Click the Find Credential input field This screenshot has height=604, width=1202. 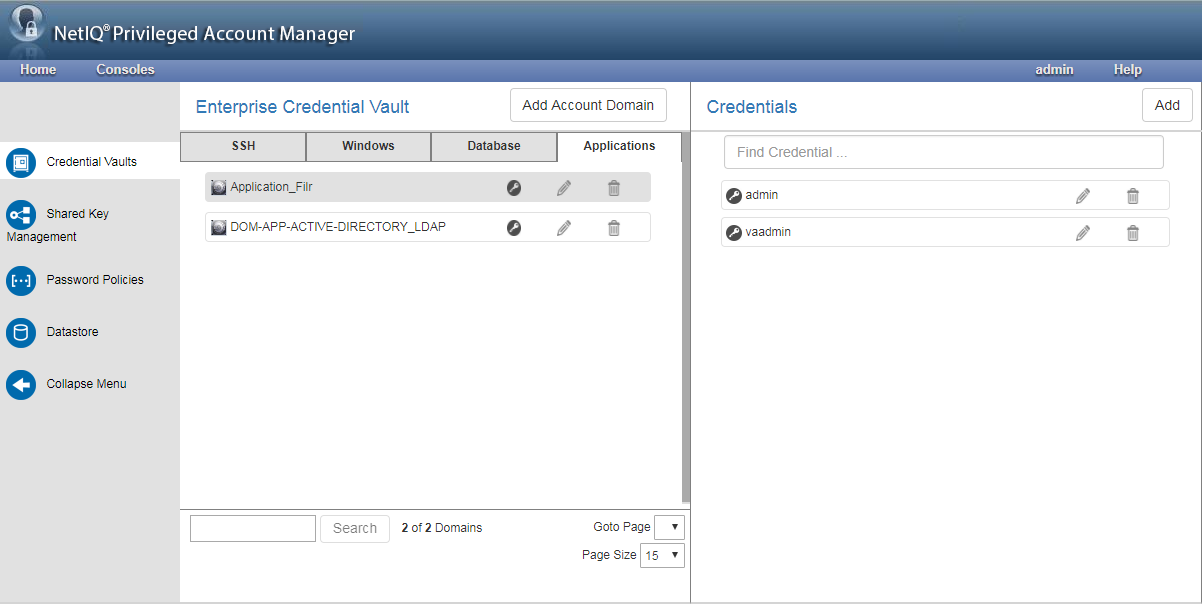pyautogui.click(x=944, y=152)
